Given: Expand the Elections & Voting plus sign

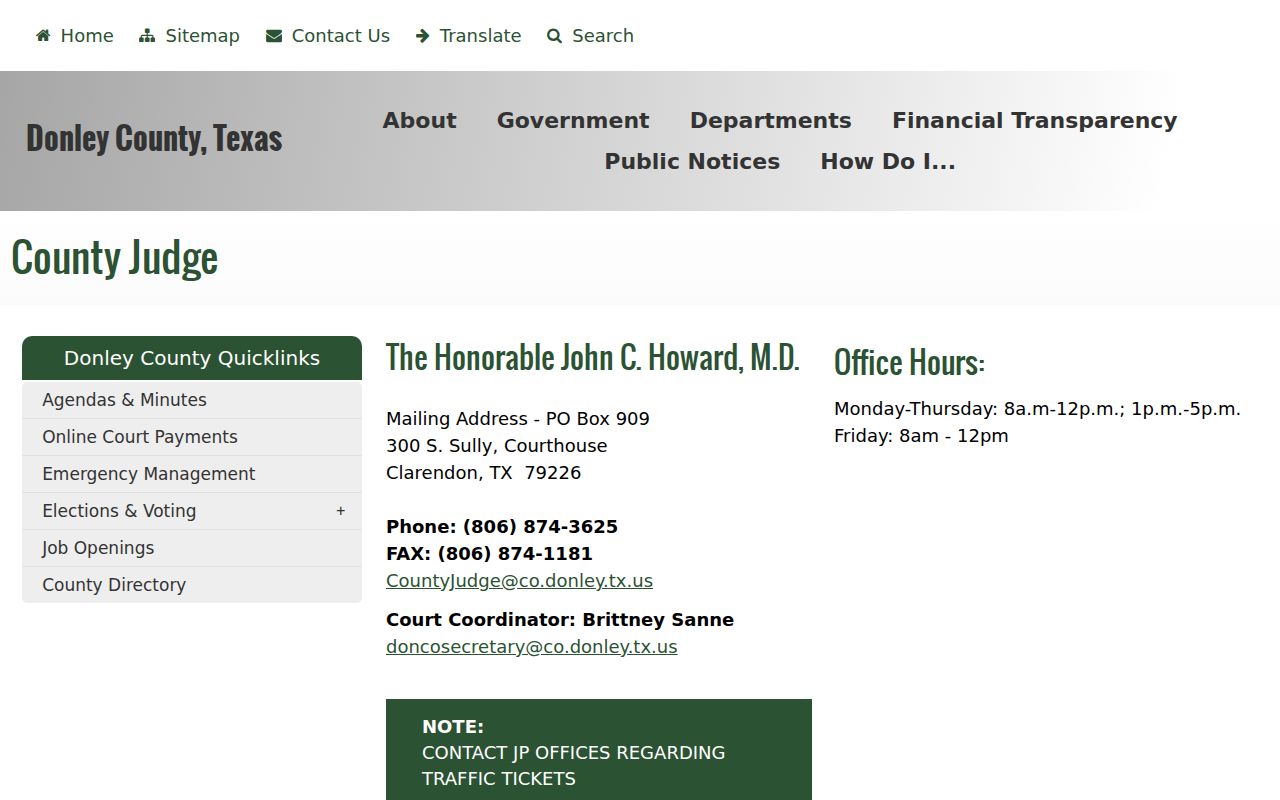Looking at the screenshot, I should [x=341, y=511].
